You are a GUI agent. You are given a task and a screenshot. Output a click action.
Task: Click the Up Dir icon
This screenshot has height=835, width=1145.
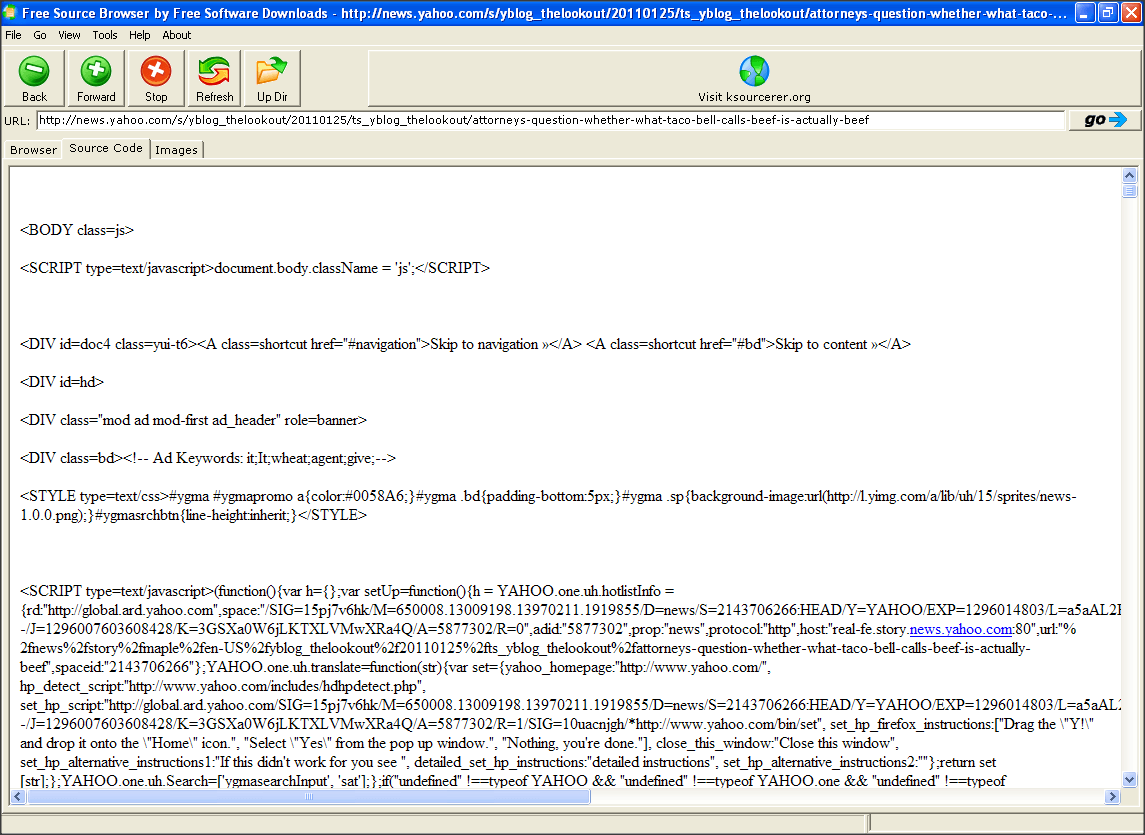click(271, 72)
